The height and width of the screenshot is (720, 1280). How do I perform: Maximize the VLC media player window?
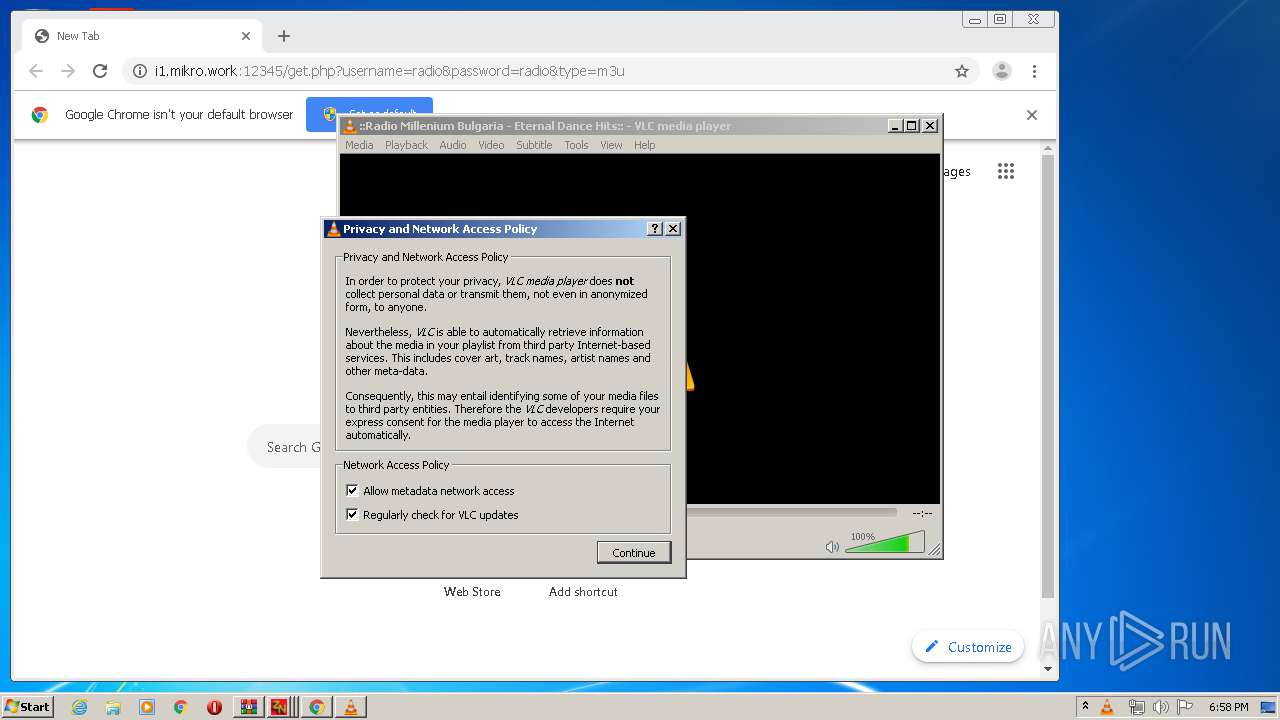(911, 126)
